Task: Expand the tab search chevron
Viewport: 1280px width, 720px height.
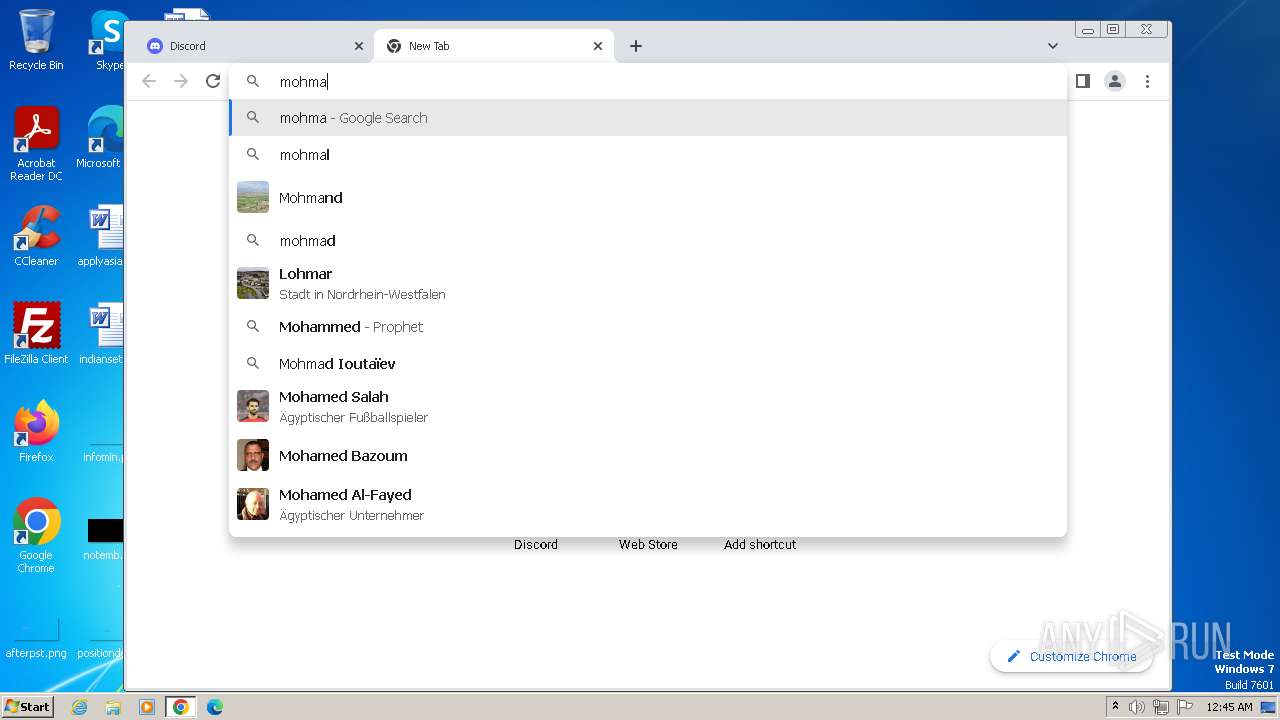Action: click(x=1053, y=46)
